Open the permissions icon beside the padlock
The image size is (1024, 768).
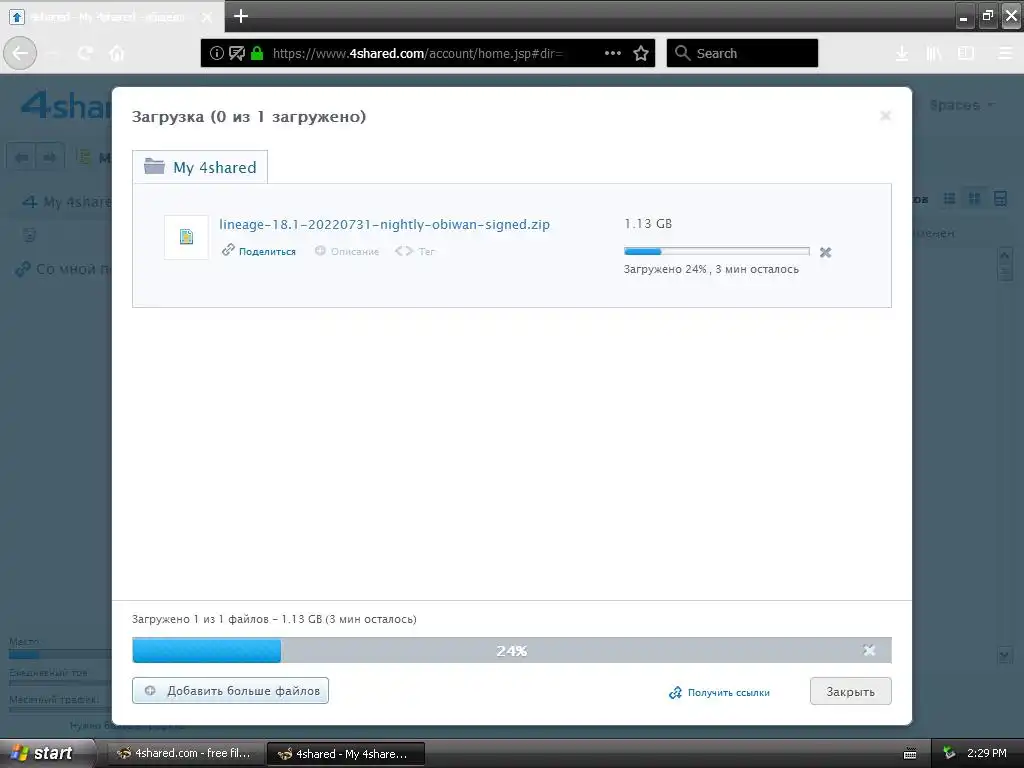click(237, 54)
